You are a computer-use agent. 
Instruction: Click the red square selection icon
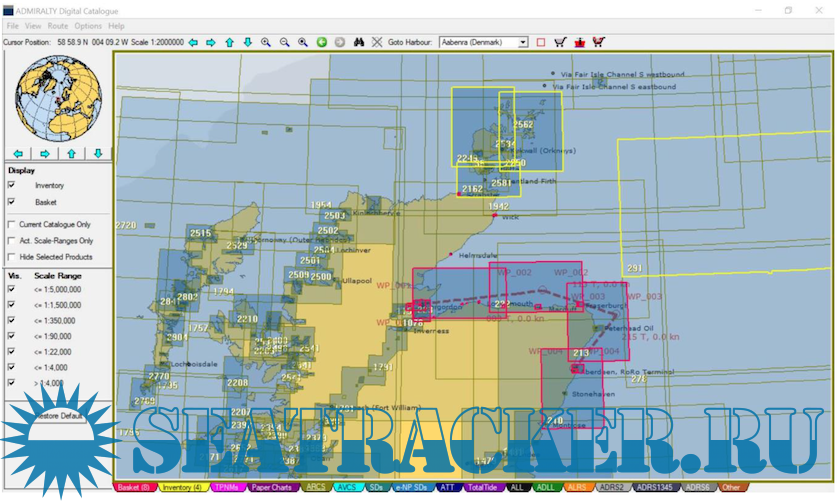coord(541,43)
